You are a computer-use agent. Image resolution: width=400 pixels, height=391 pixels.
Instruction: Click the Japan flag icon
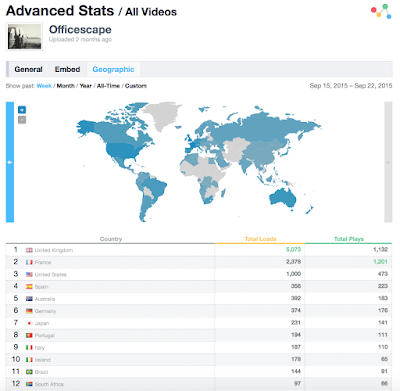[x=29, y=323]
